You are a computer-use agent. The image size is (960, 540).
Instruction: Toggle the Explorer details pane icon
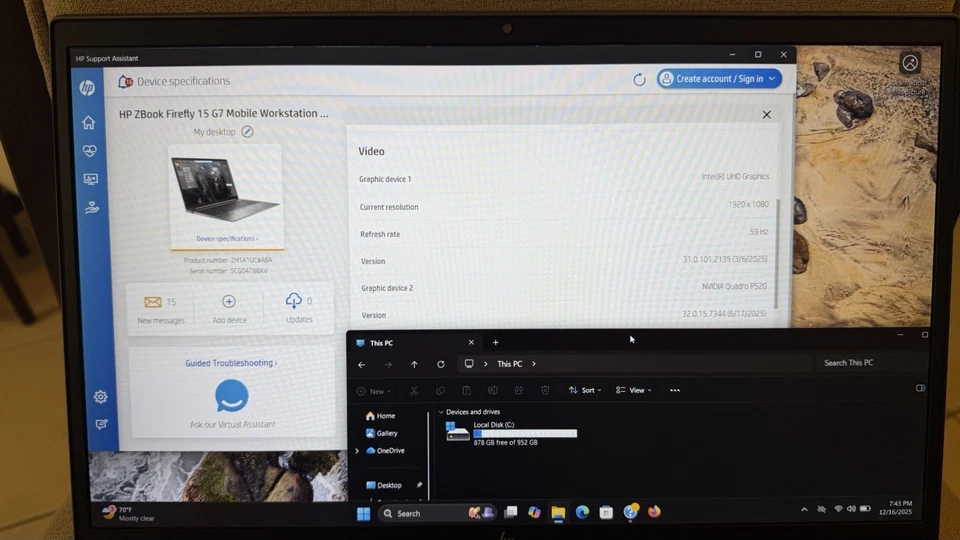tap(920, 388)
